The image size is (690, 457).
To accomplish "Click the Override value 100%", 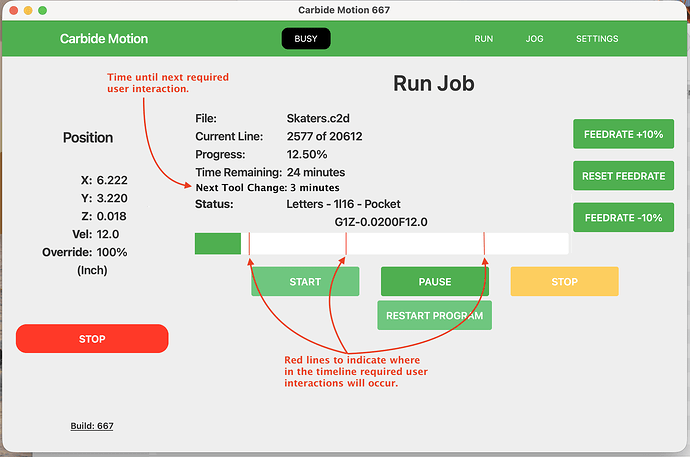I will click(112, 252).
